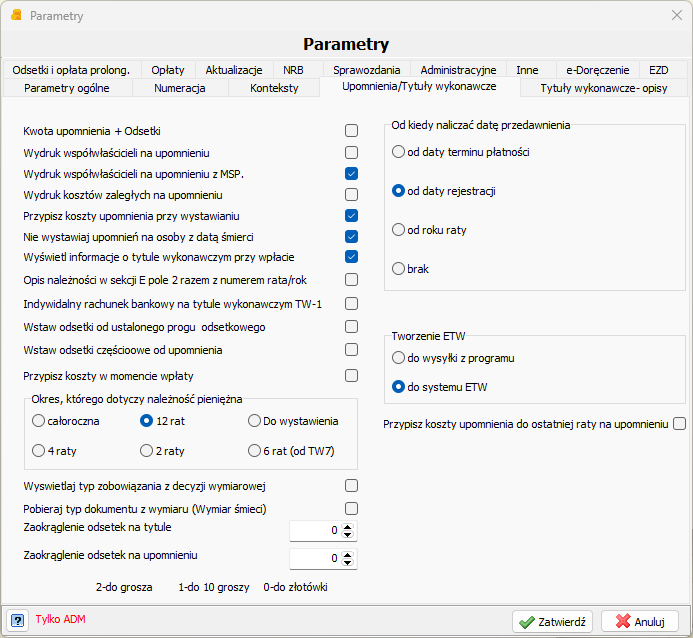Select całoroczna period option
This screenshot has width=693, height=638.
click(x=38, y=421)
